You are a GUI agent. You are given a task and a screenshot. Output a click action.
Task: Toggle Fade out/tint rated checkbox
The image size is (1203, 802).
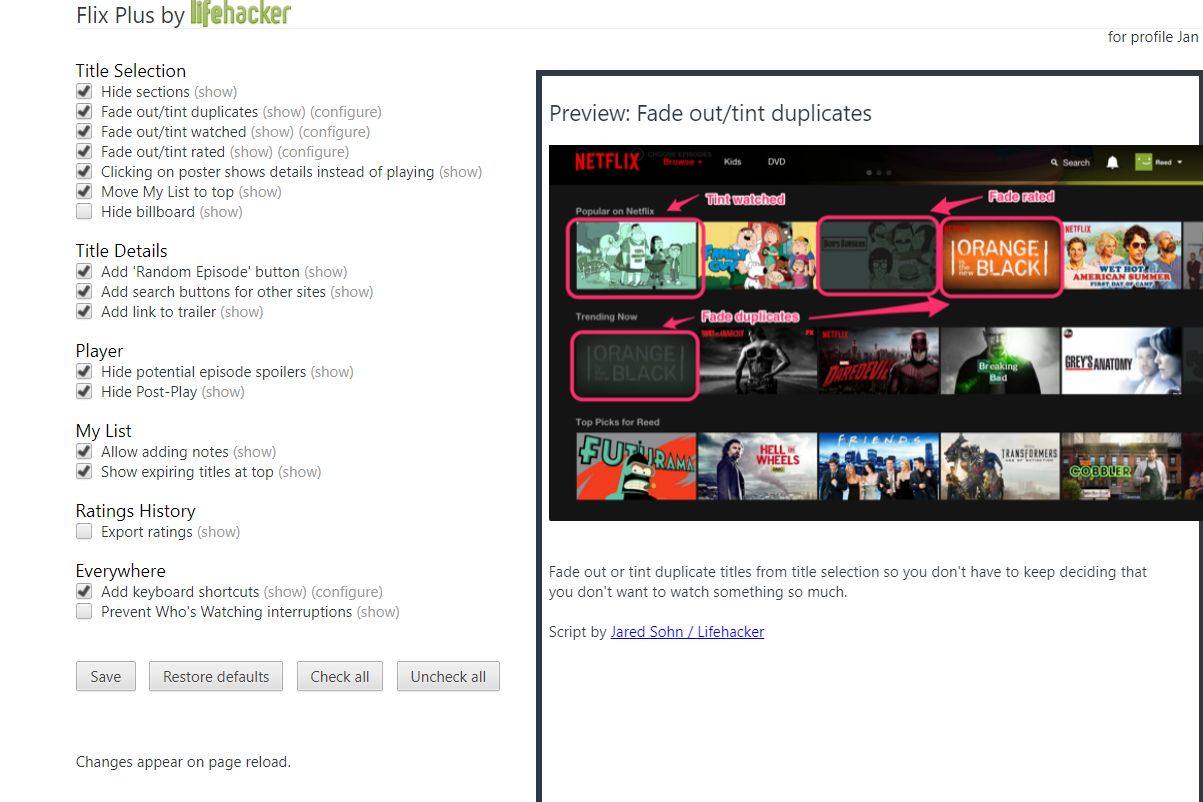pyautogui.click(x=84, y=151)
